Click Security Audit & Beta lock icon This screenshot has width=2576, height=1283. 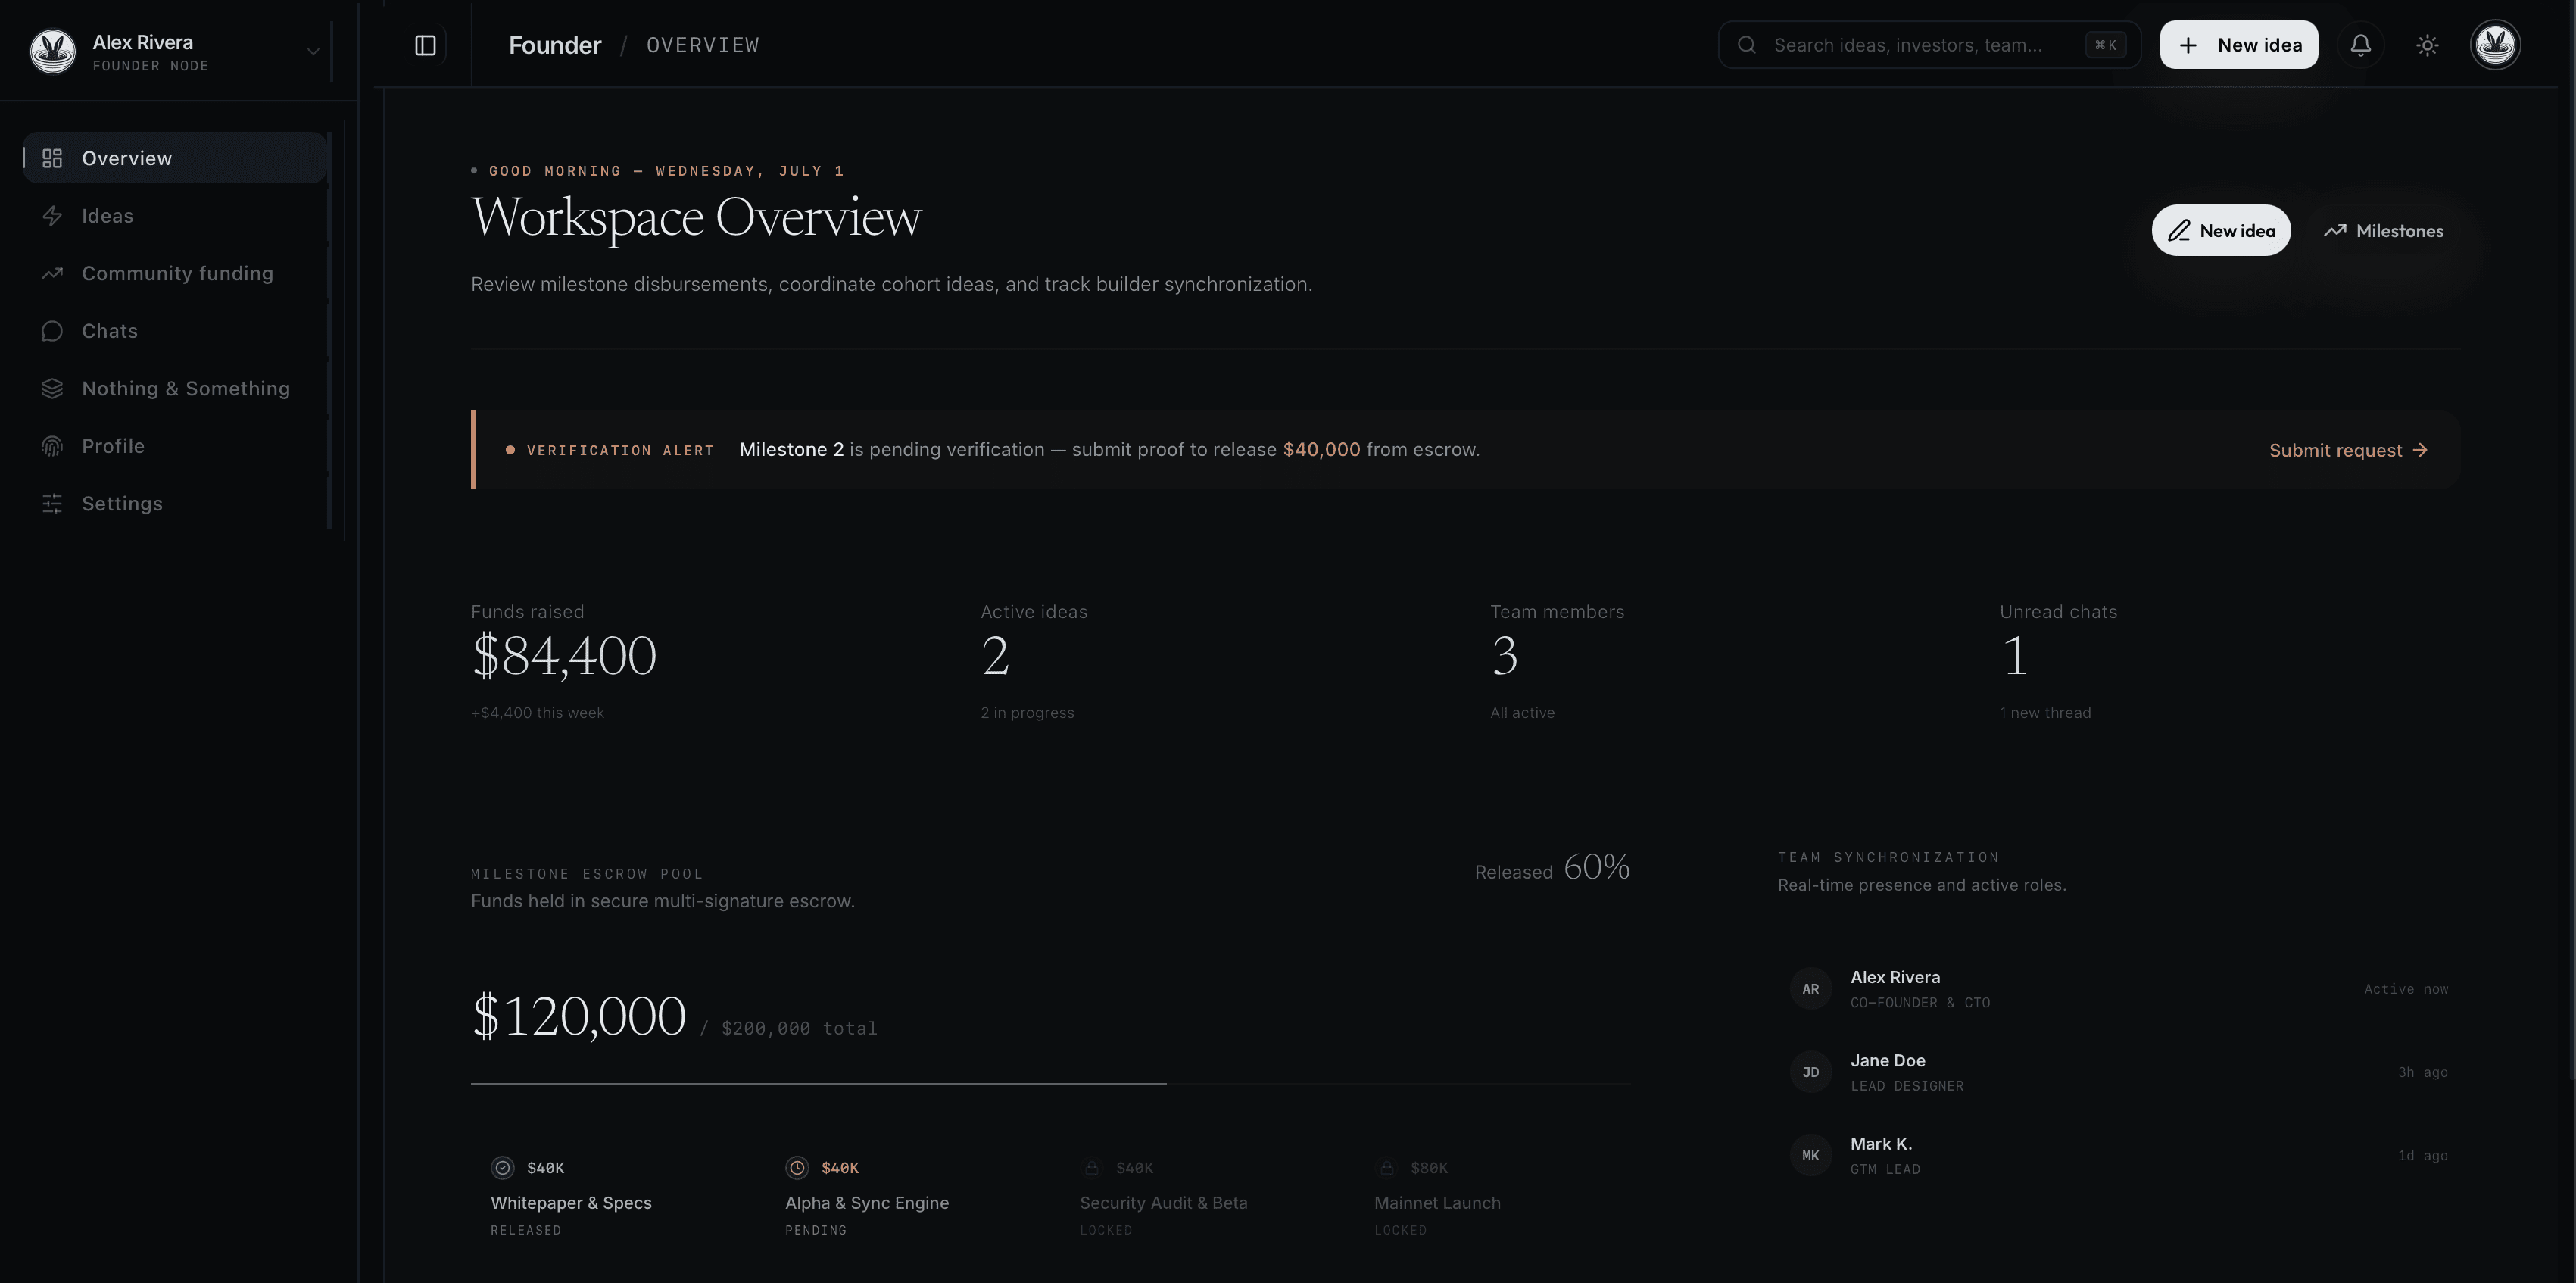pyautogui.click(x=1091, y=1168)
